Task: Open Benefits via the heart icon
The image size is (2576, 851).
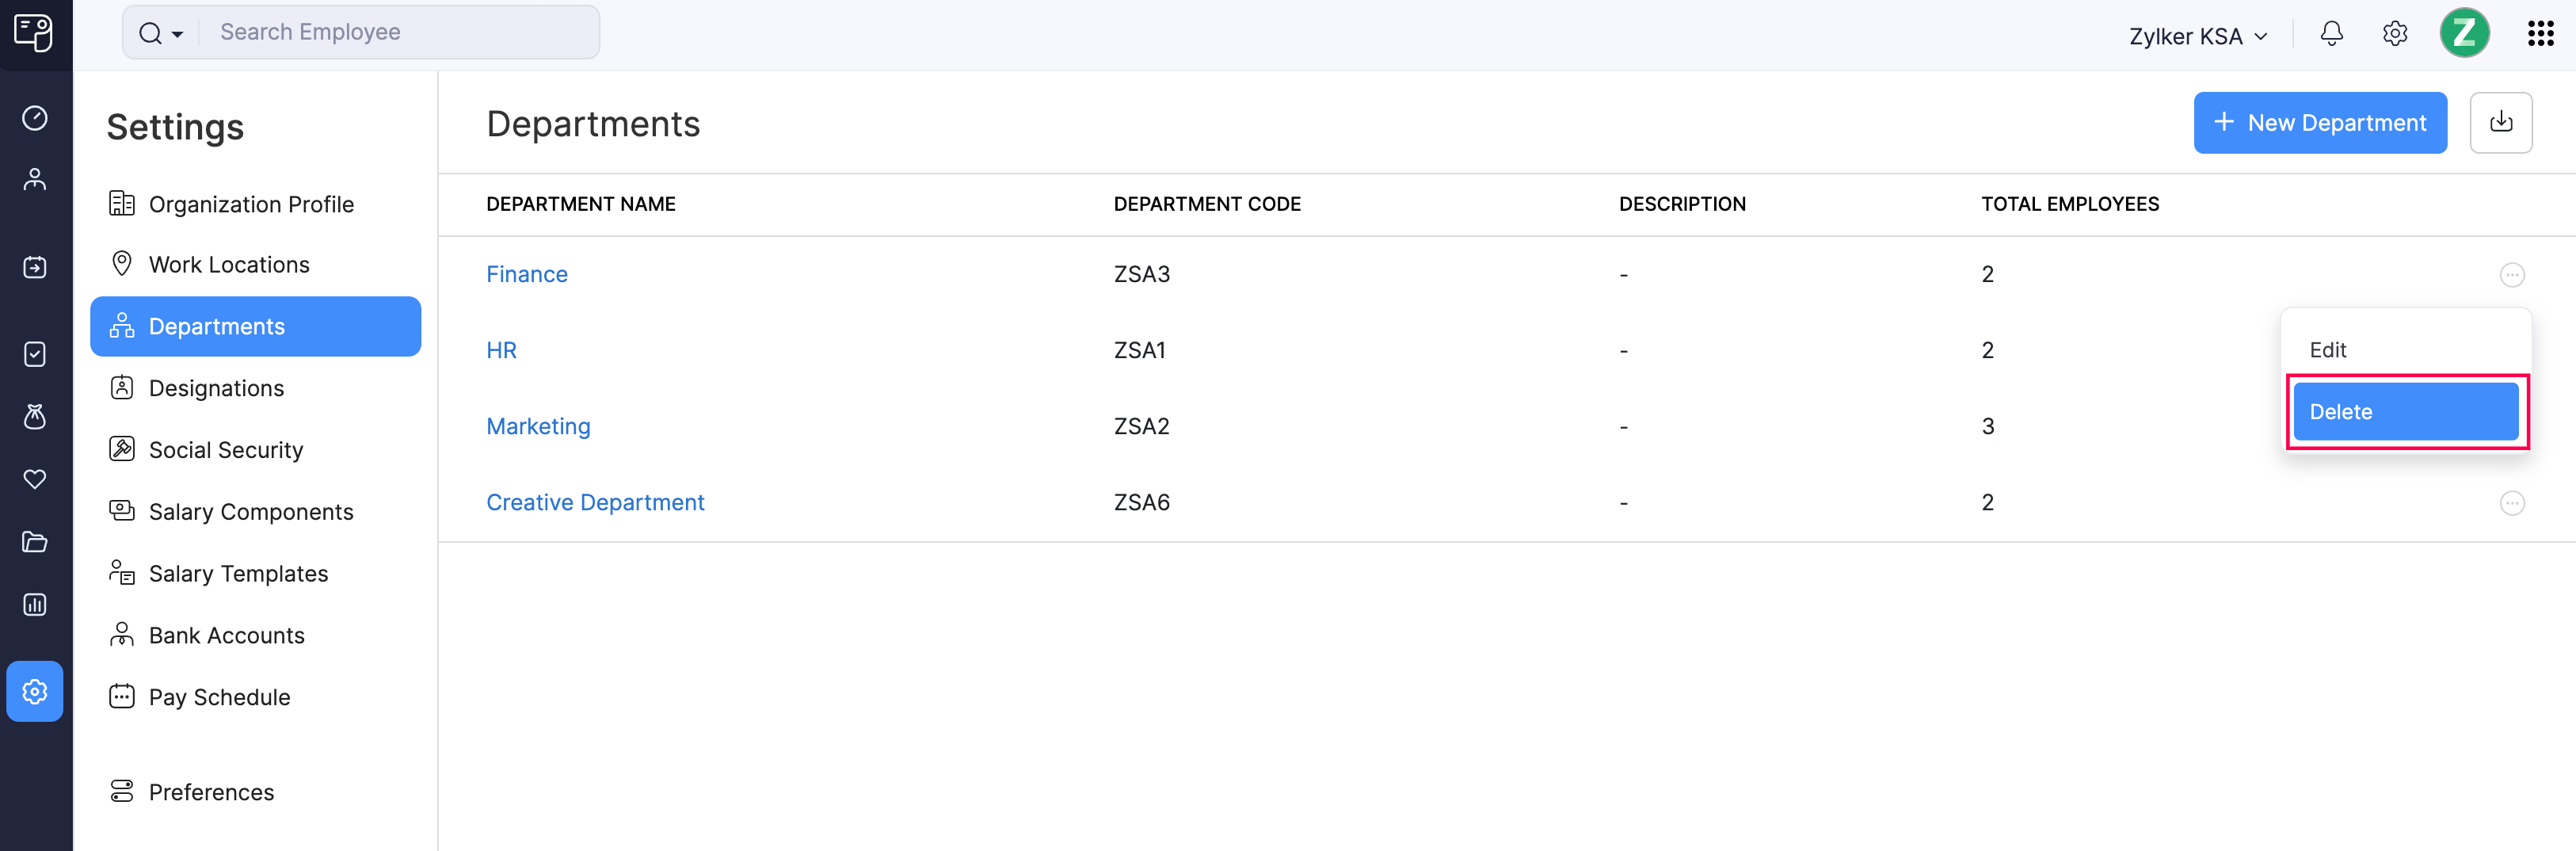Action: pyautogui.click(x=35, y=479)
